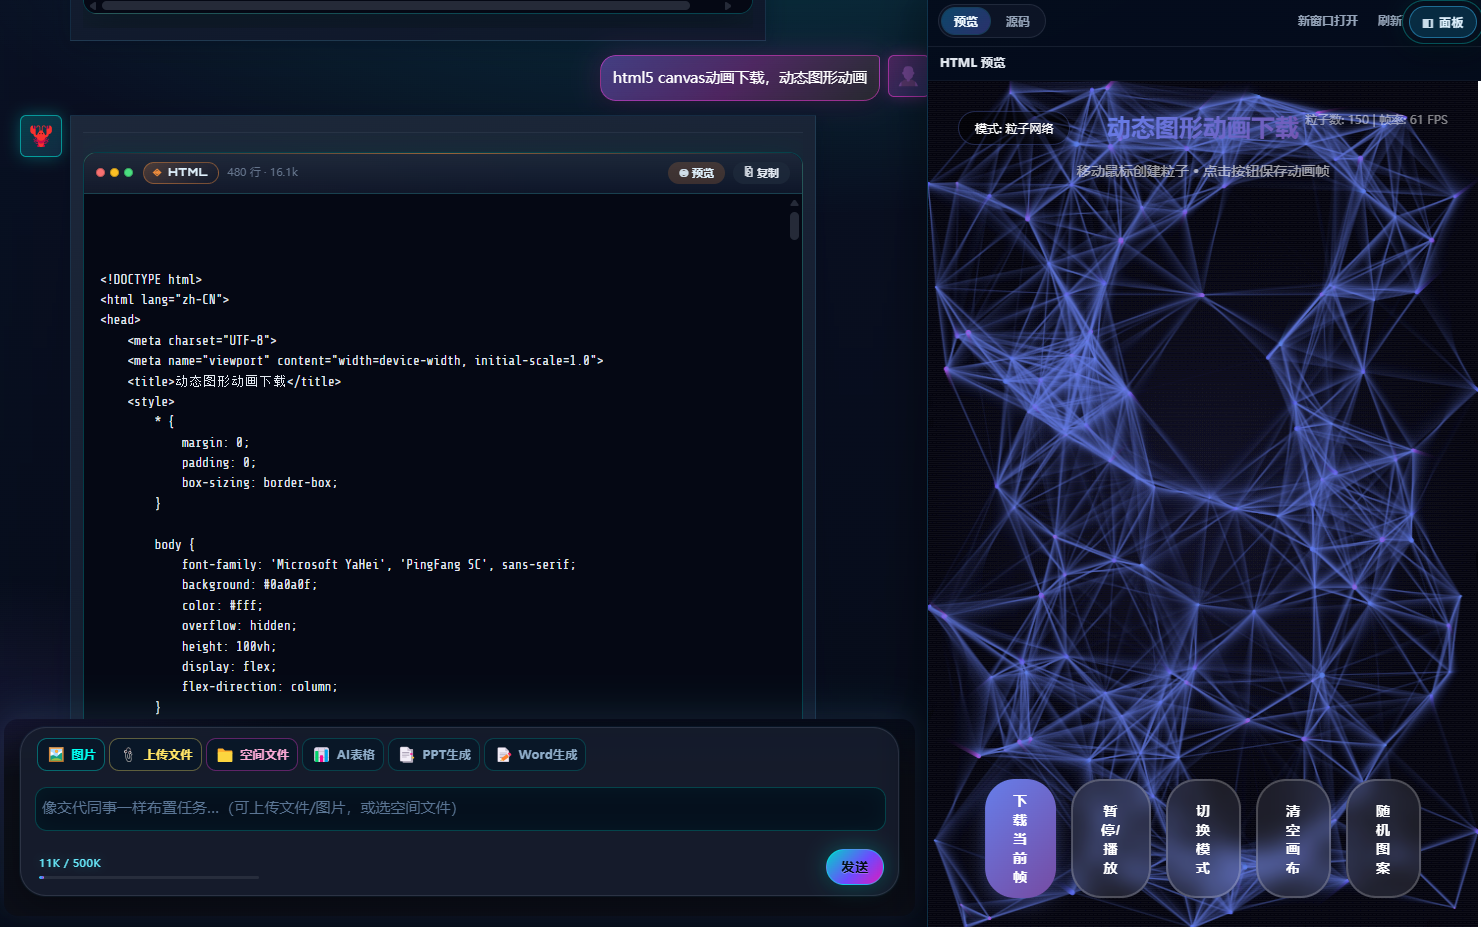This screenshot has height=927, width=1481.
Task: Click the 模式: 粒子网络 mode badge
Action: click(1014, 129)
